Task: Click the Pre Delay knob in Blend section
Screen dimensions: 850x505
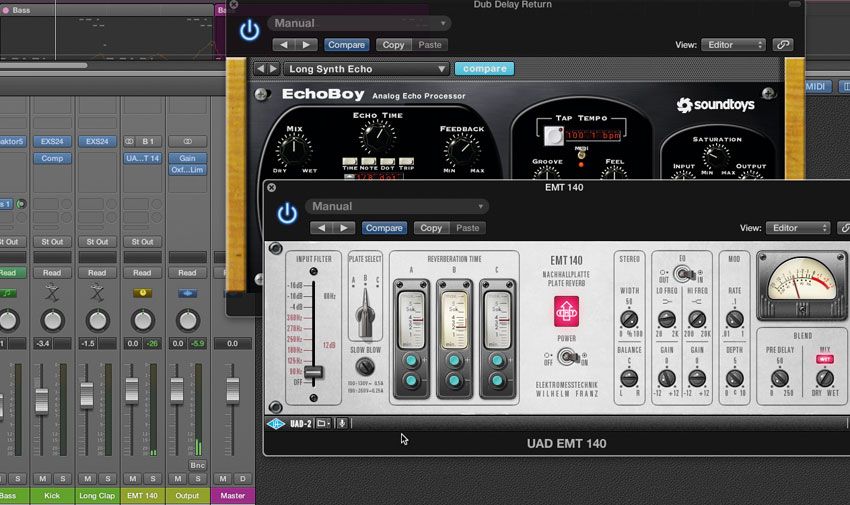Action: [x=780, y=378]
